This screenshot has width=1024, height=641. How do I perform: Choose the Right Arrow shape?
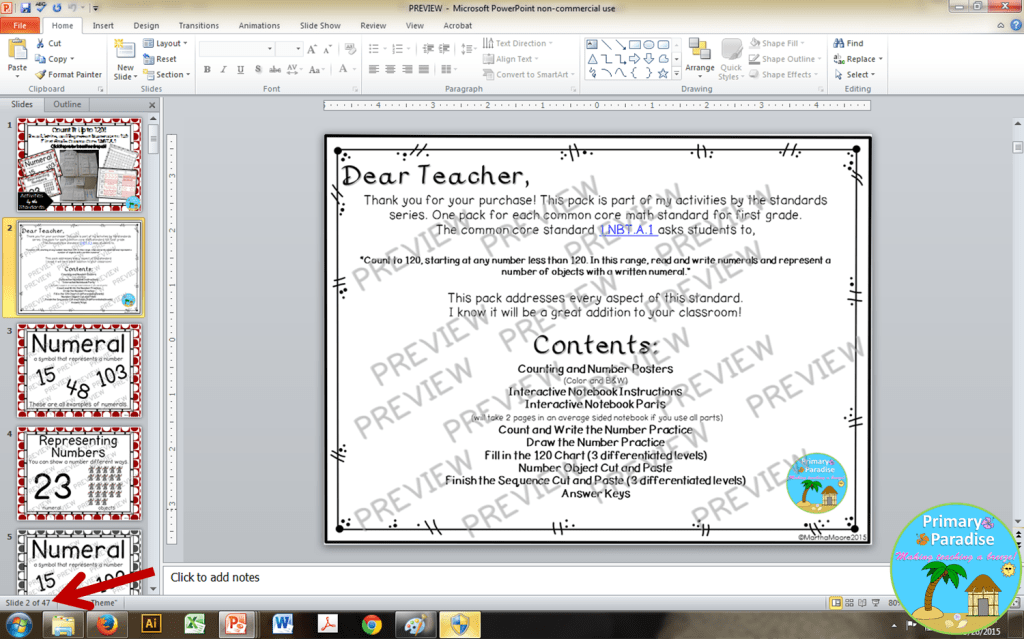coord(635,59)
